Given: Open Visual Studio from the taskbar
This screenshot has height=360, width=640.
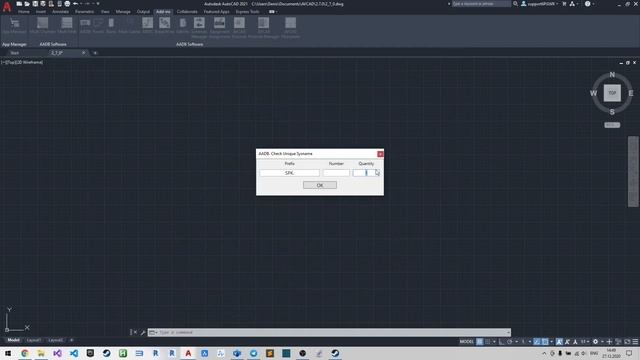Looking at the screenshot, I should [x=57, y=353].
